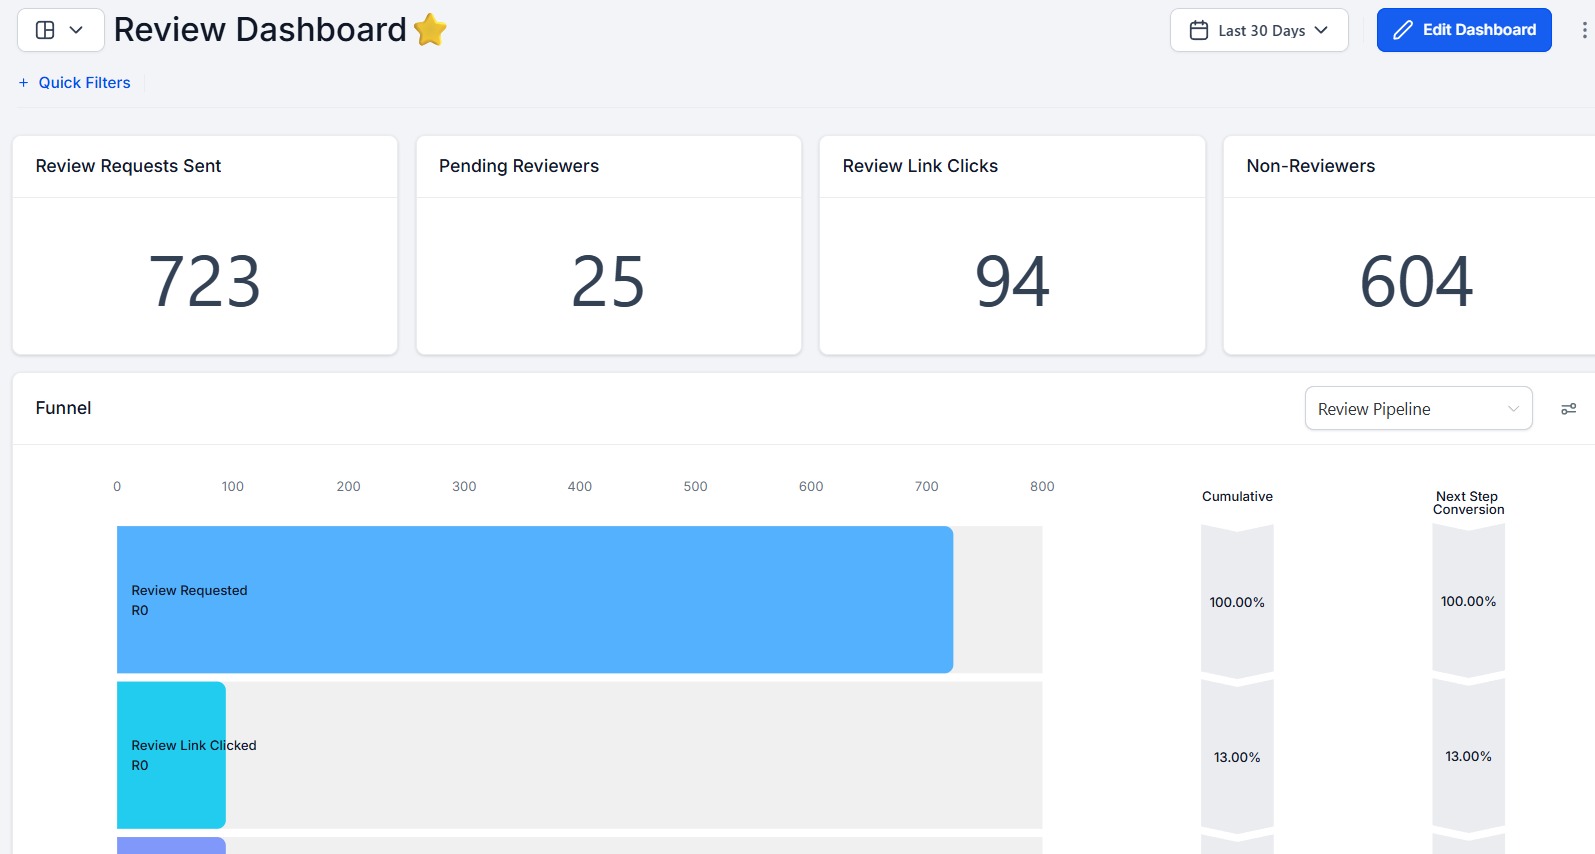This screenshot has width=1595, height=854.
Task: Click the Funnel widget title
Action: pyautogui.click(x=63, y=408)
